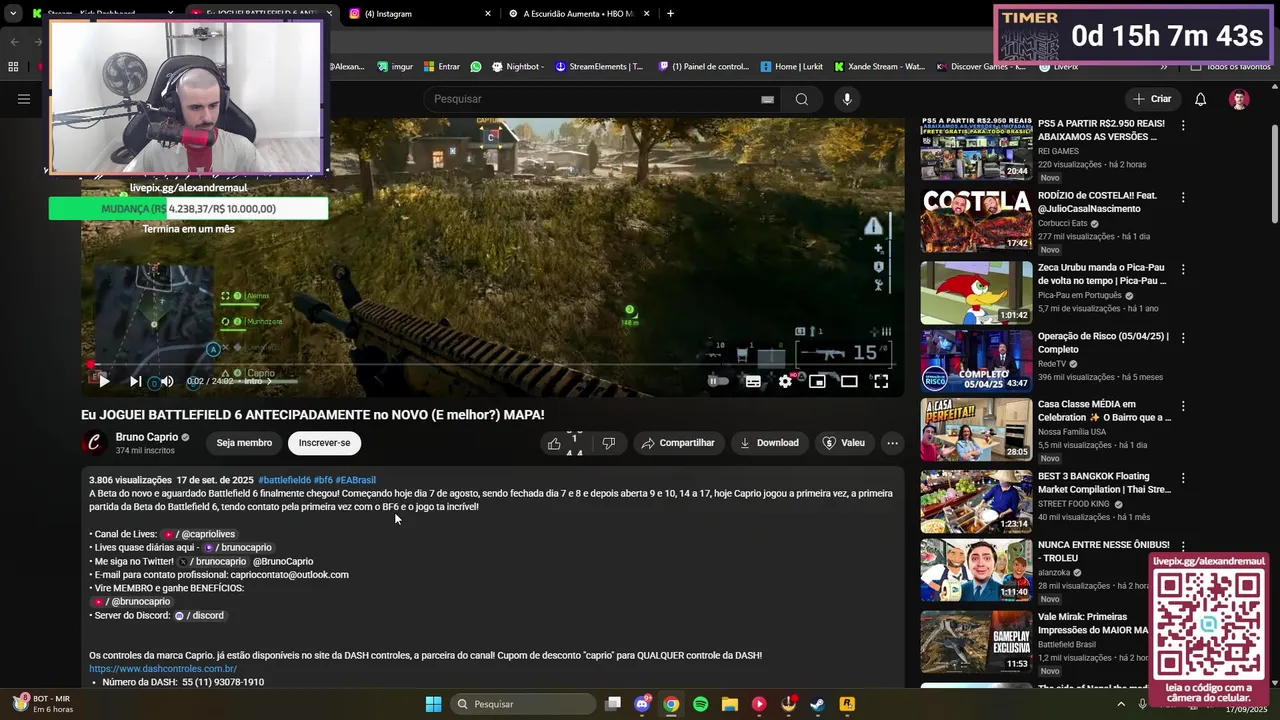Open the Bruno Caprio channel name link

(x=147, y=437)
